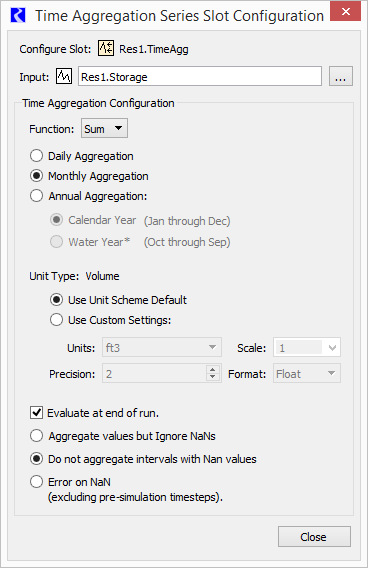Increase Precision with the up stepper arrow
368x568 pixels.
[x=213, y=369]
